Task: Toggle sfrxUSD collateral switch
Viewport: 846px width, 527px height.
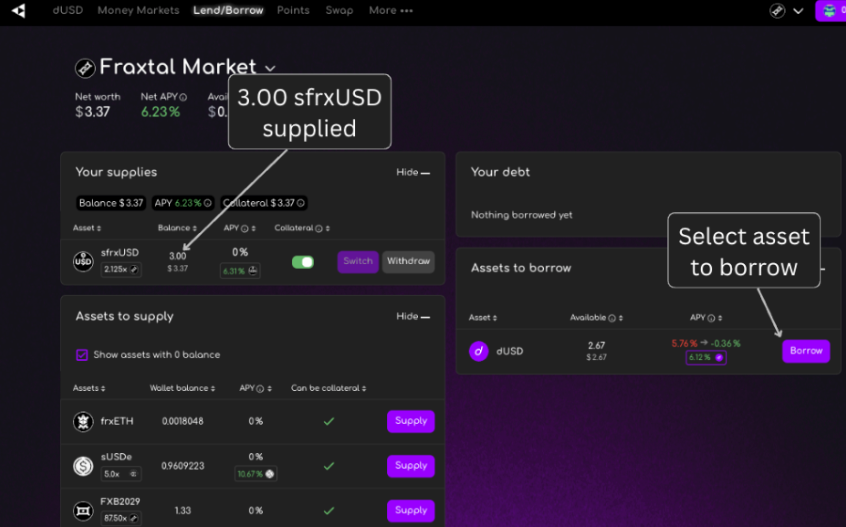Action: [303, 262]
